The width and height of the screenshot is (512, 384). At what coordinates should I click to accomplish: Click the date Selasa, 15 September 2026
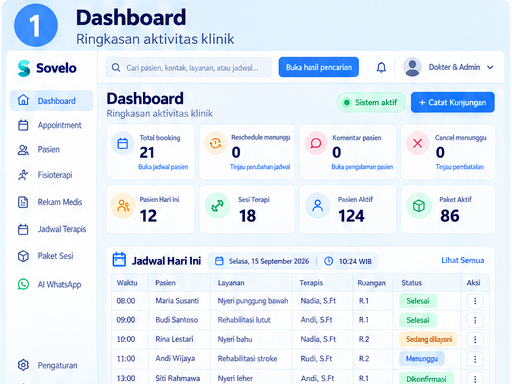coord(269,261)
